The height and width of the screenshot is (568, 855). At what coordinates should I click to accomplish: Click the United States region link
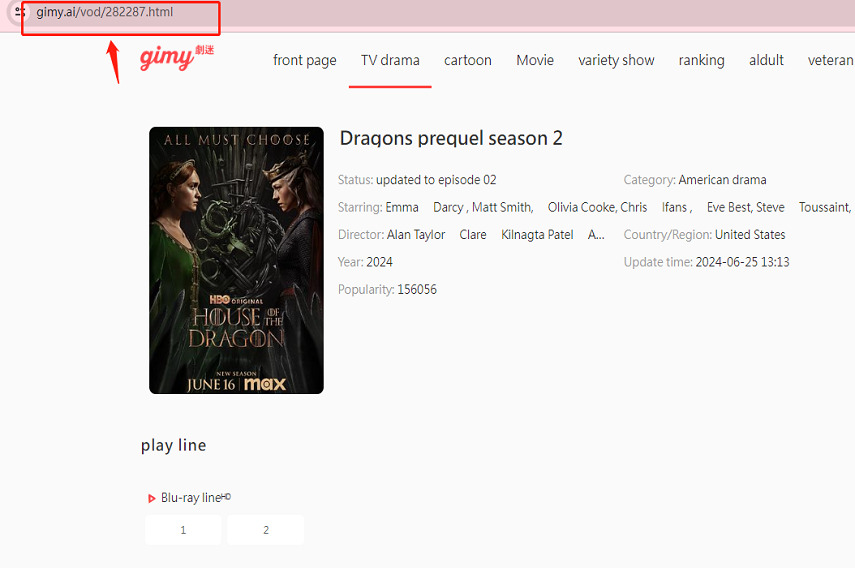750,234
